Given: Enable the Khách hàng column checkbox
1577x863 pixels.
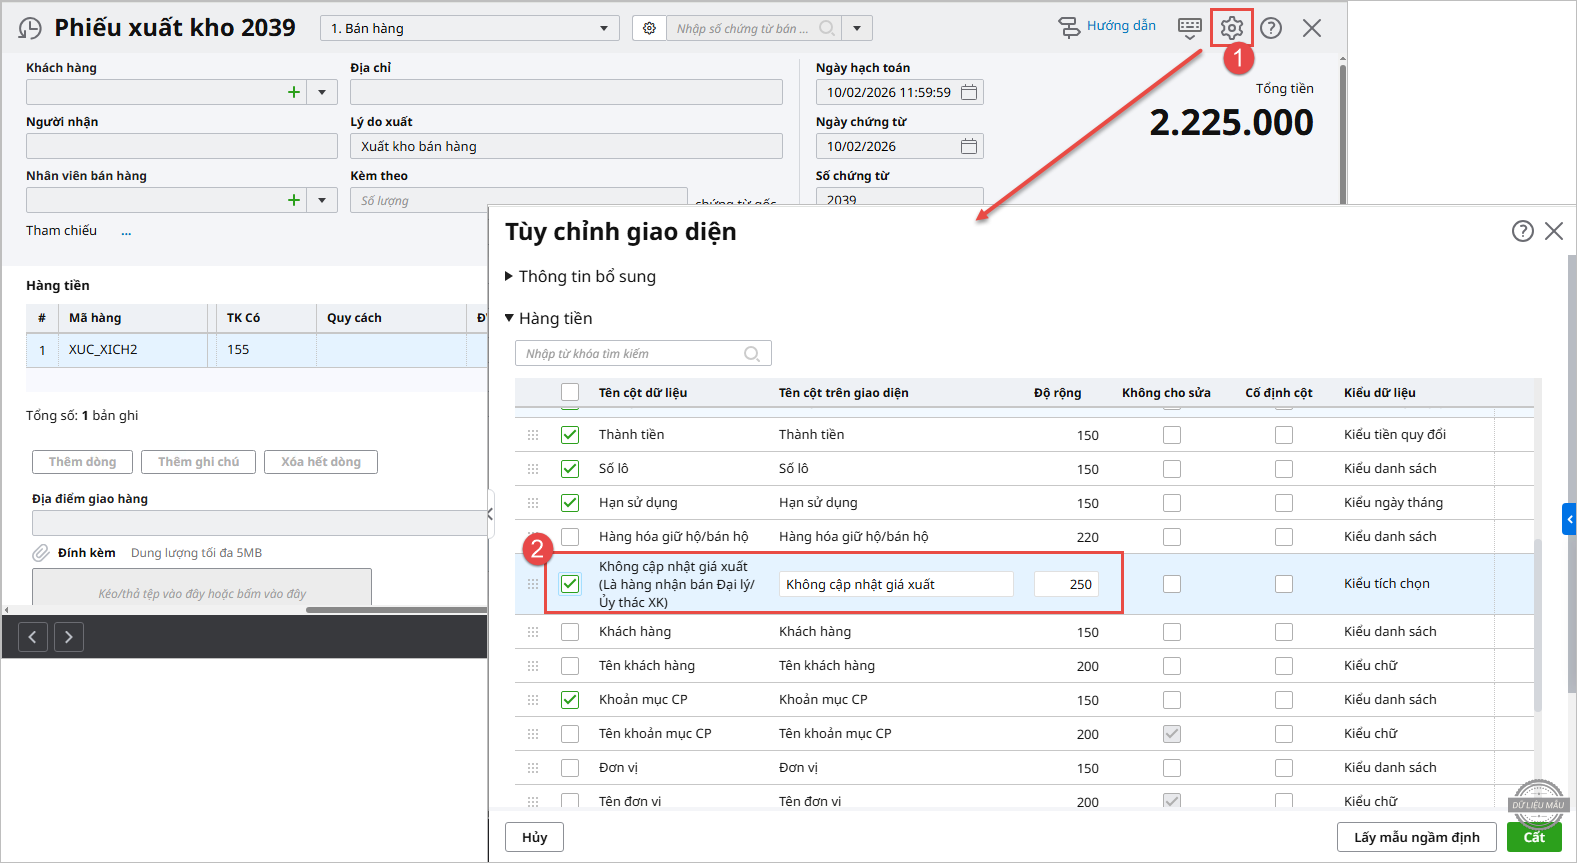Looking at the screenshot, I should [570, 632].
